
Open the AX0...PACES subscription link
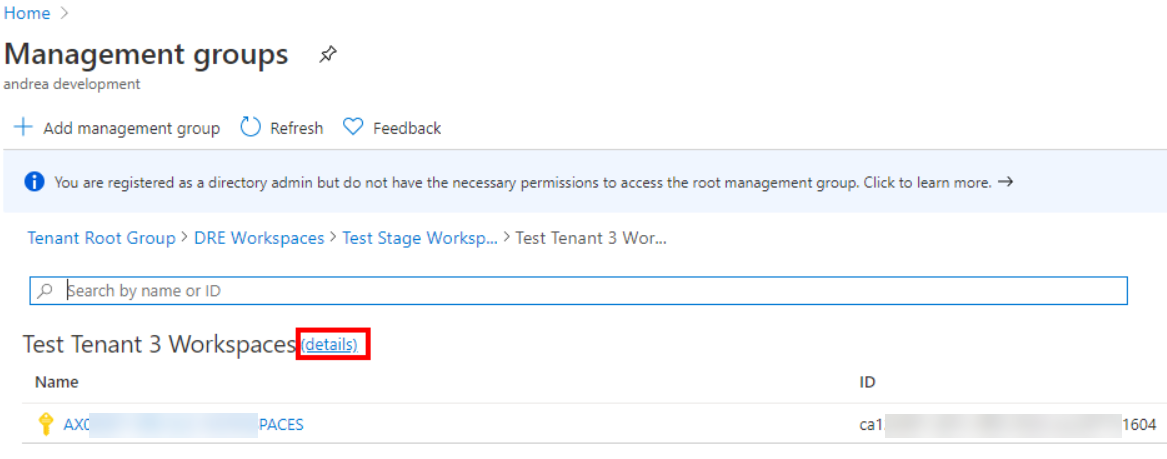183,425
